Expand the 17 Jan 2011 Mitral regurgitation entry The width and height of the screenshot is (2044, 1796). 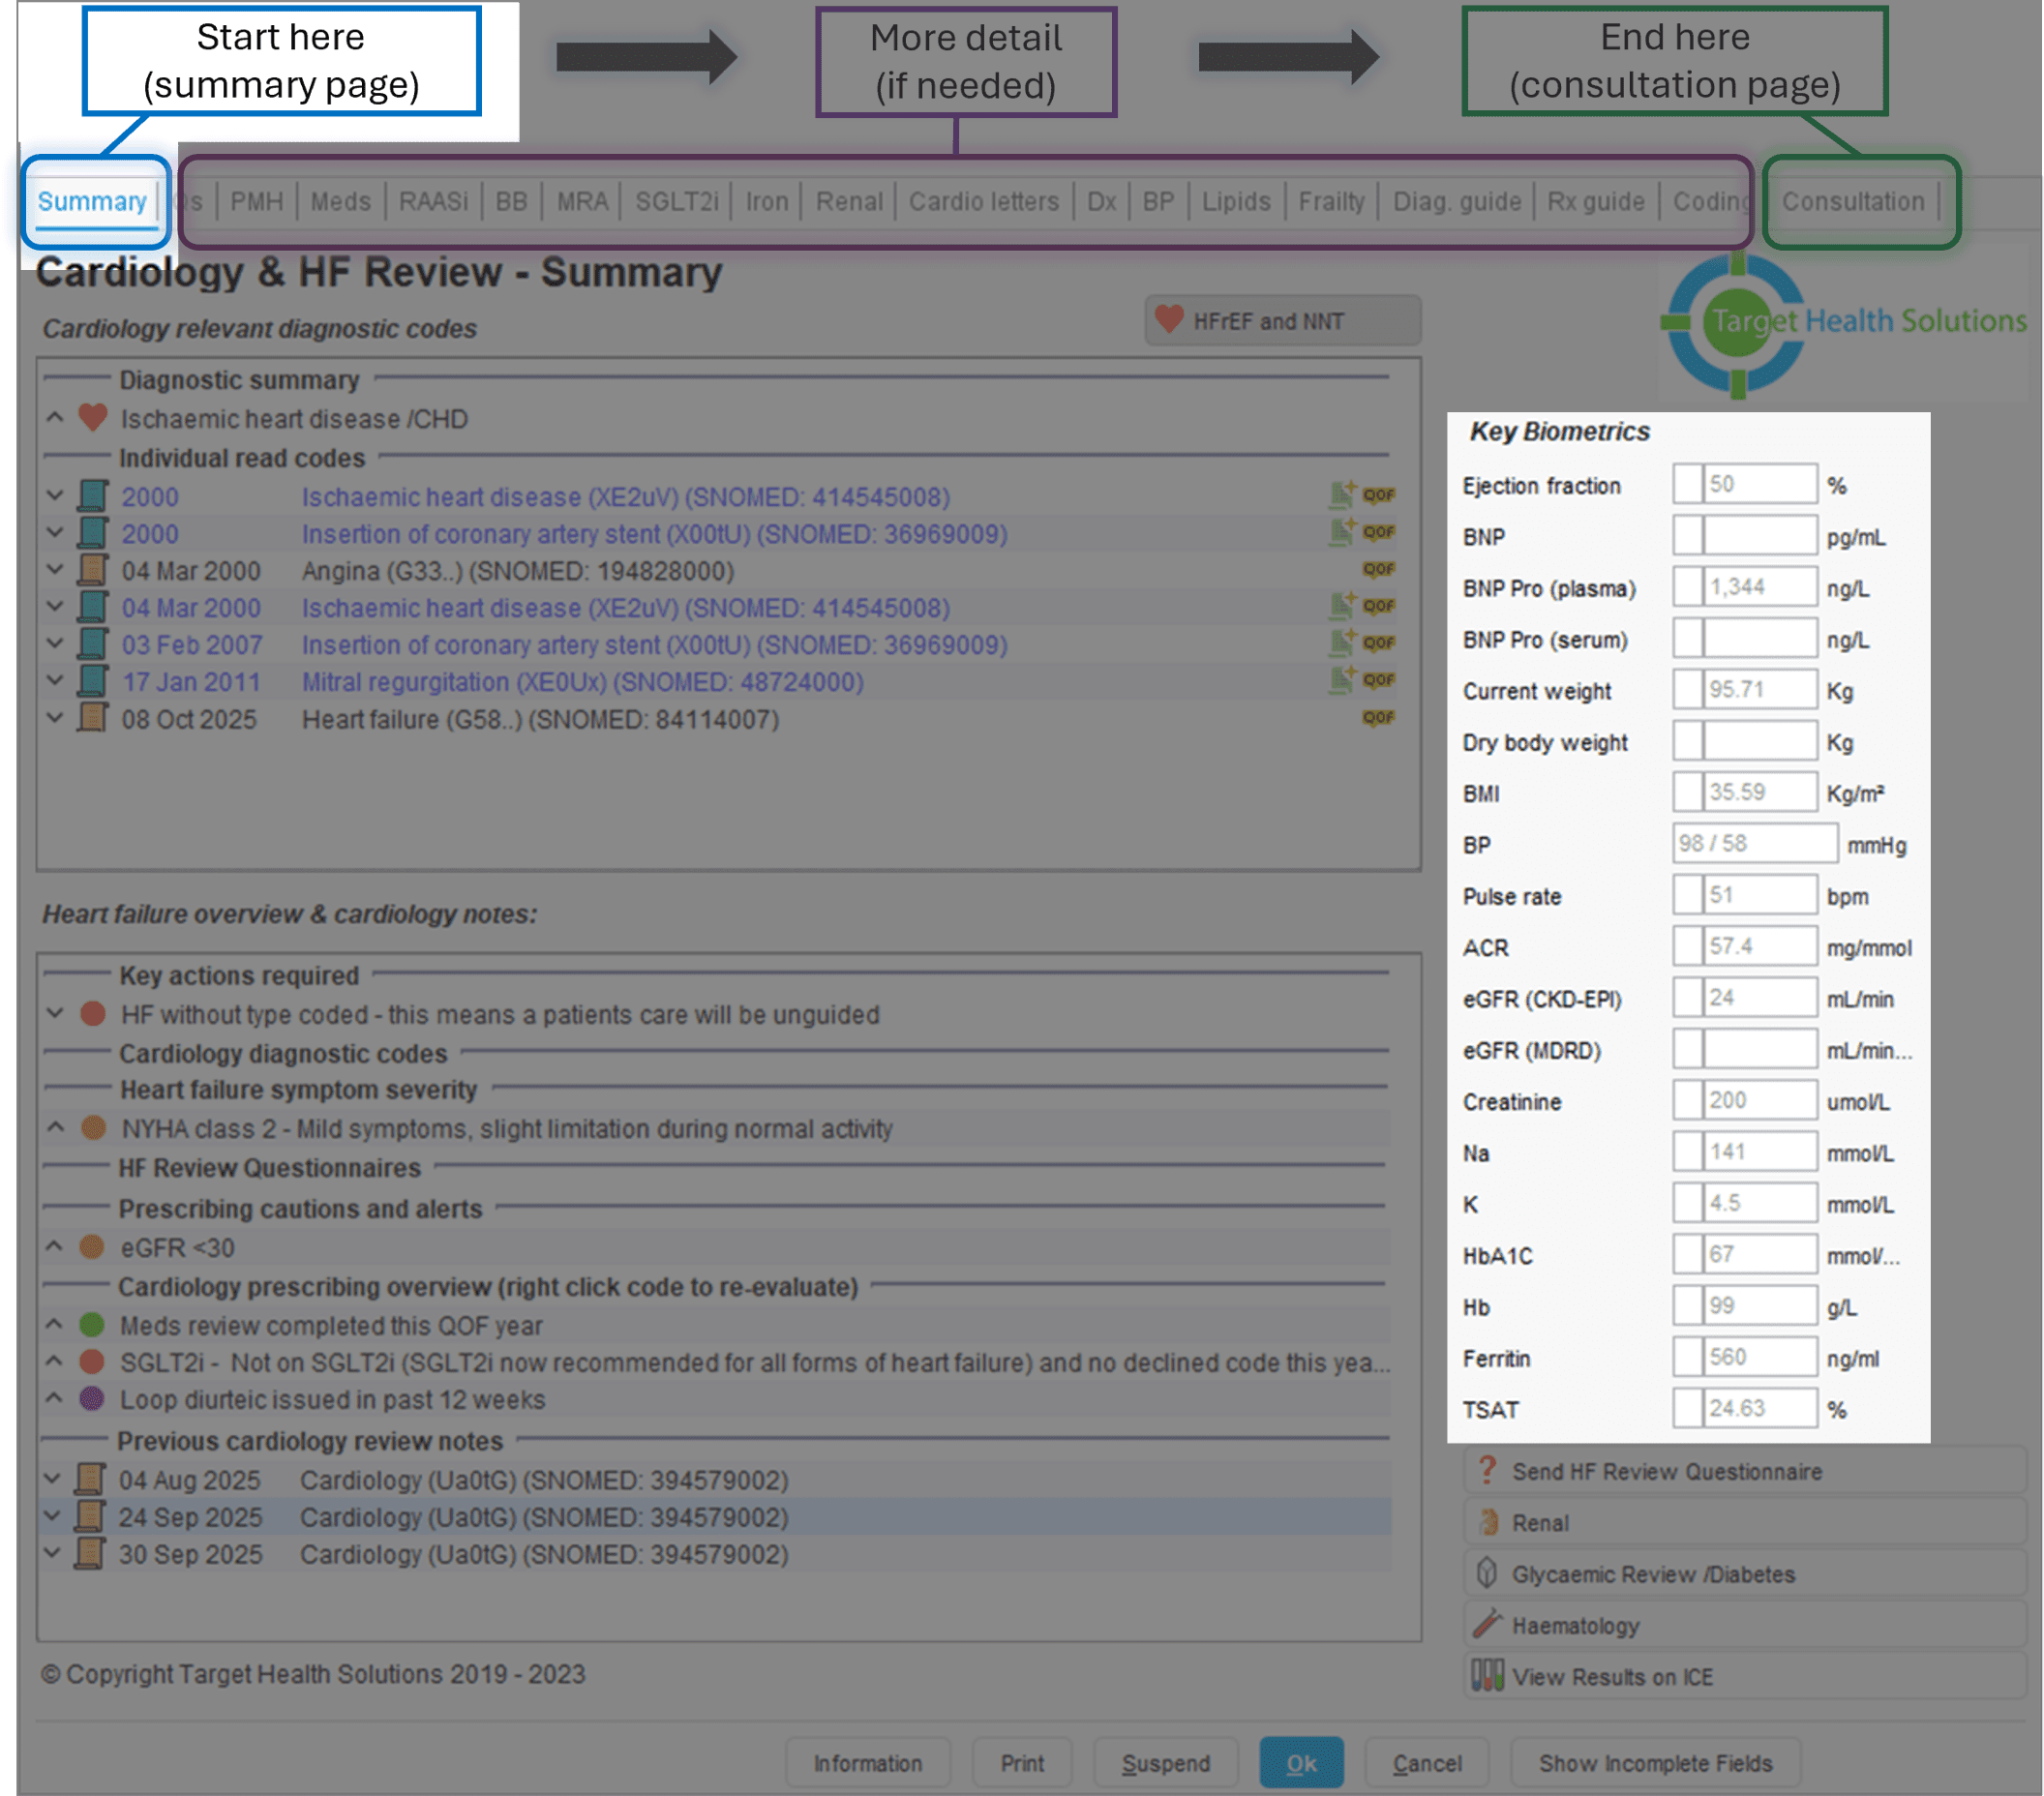(55, 682)
